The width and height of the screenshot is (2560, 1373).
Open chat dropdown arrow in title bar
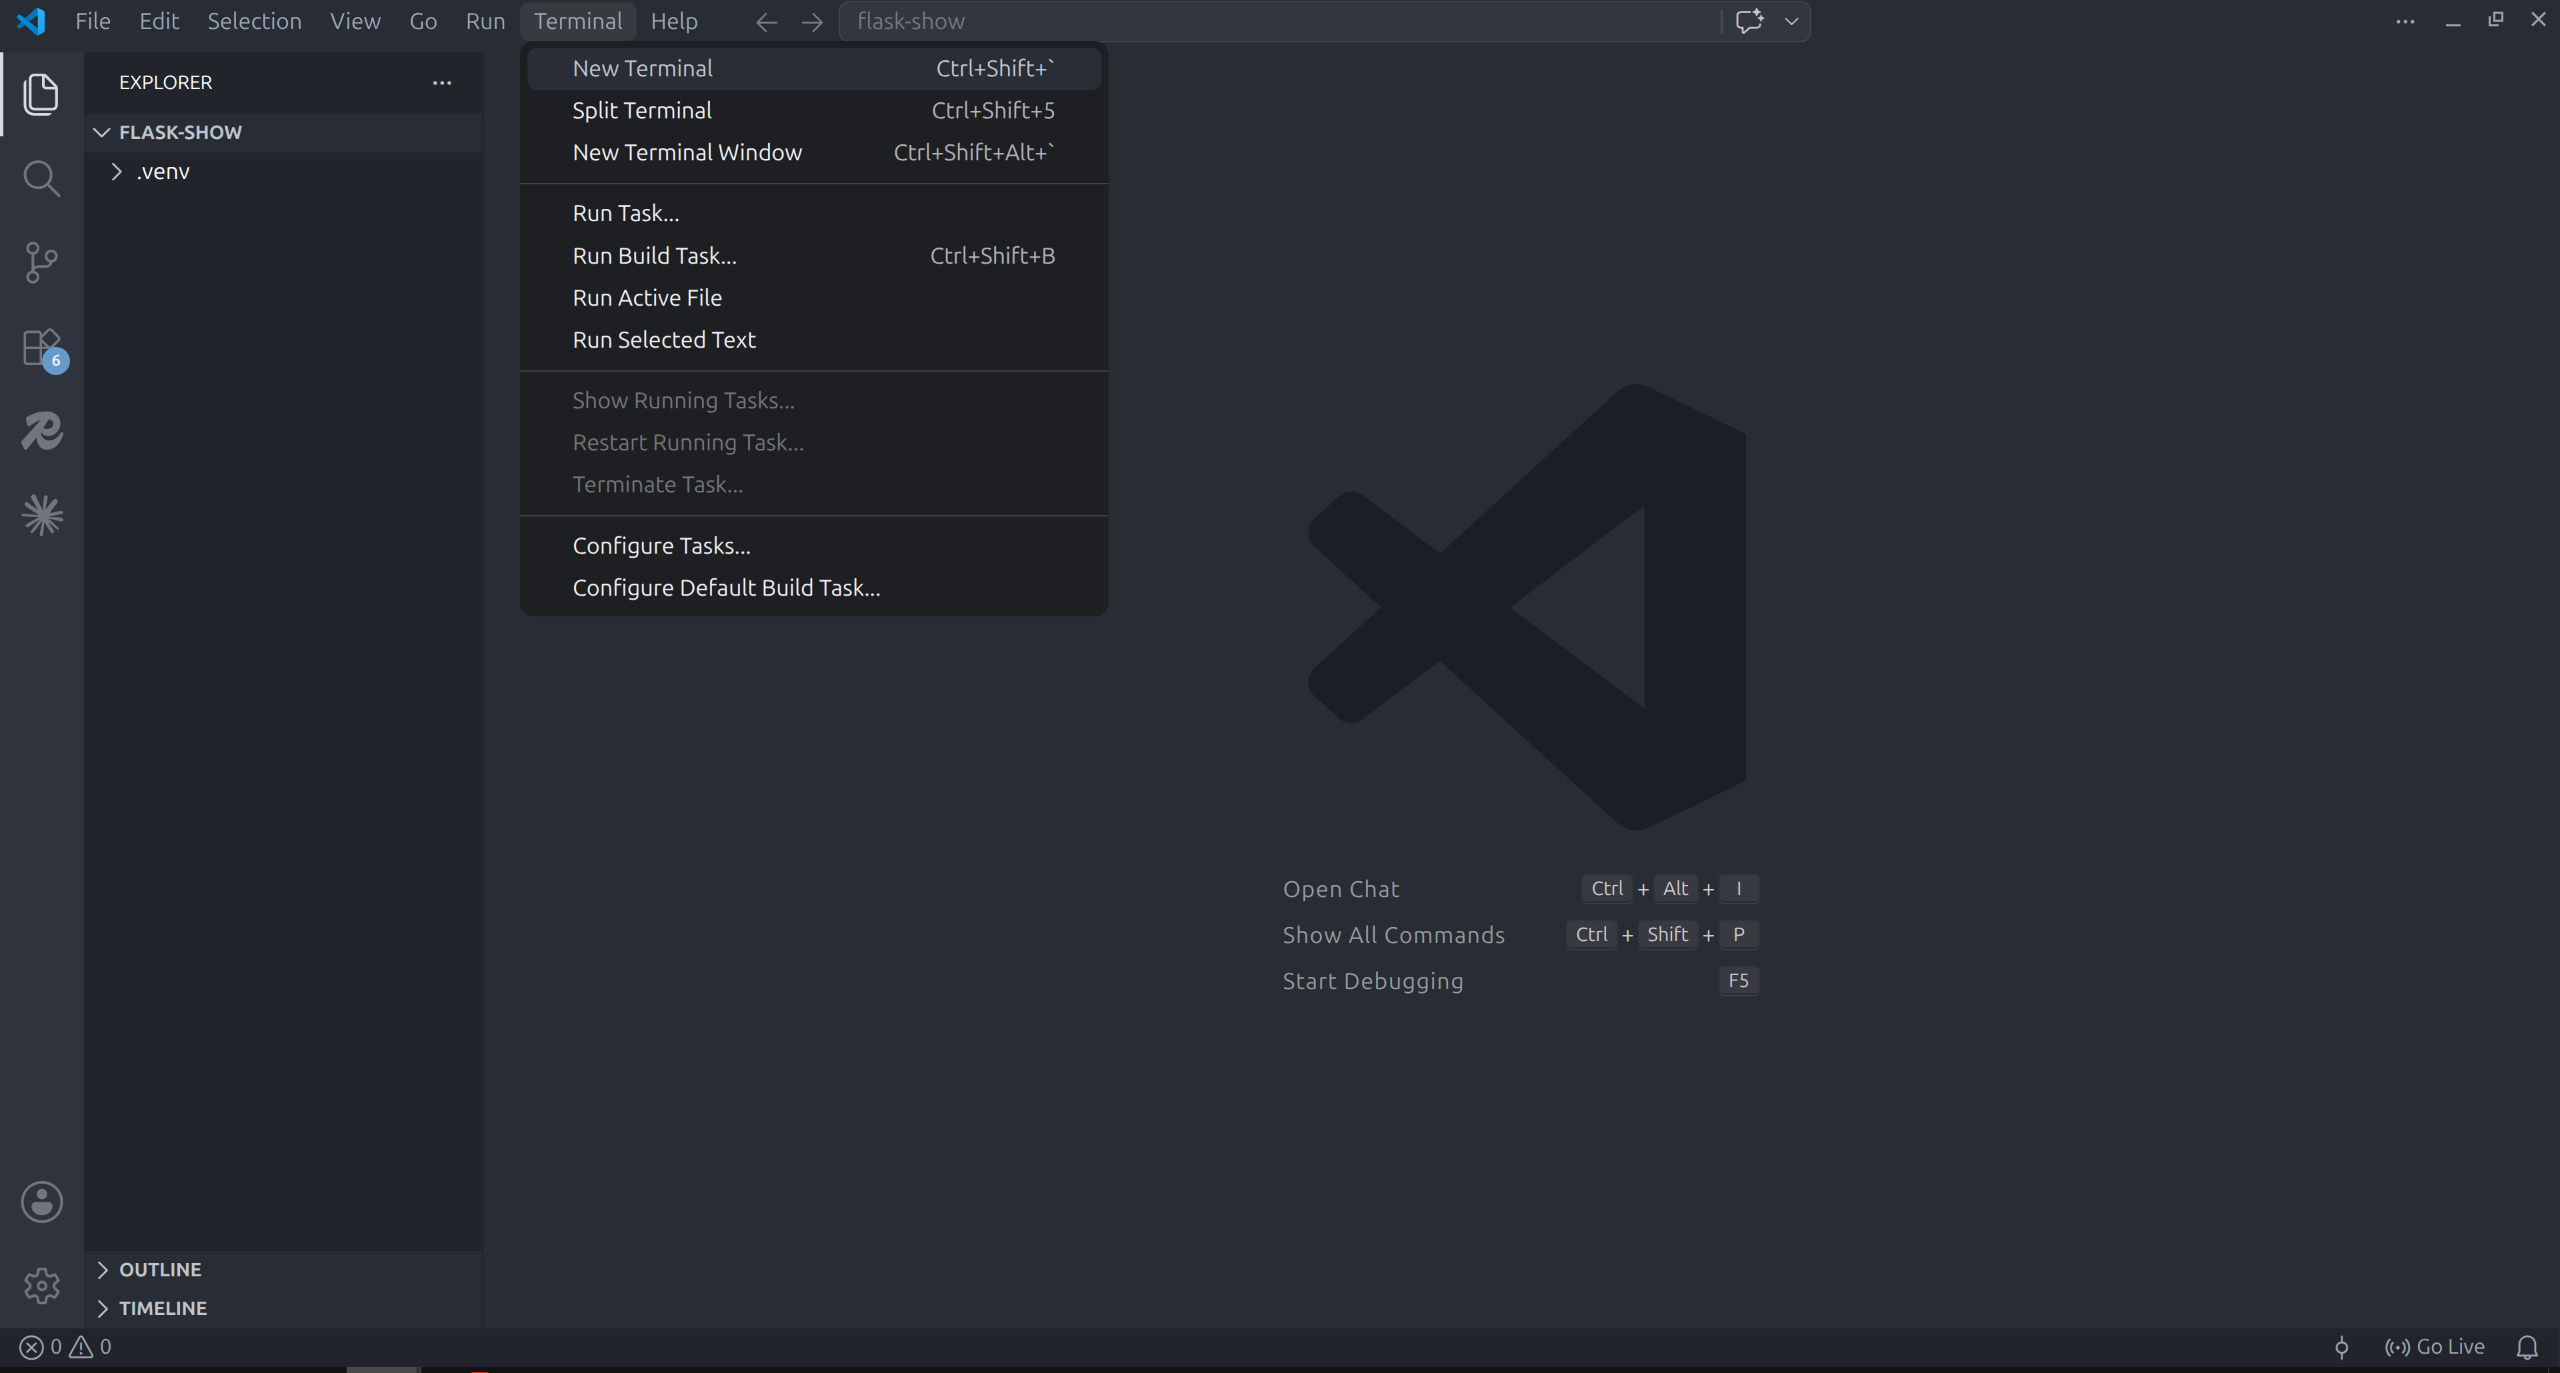[x=1792, y=21]
